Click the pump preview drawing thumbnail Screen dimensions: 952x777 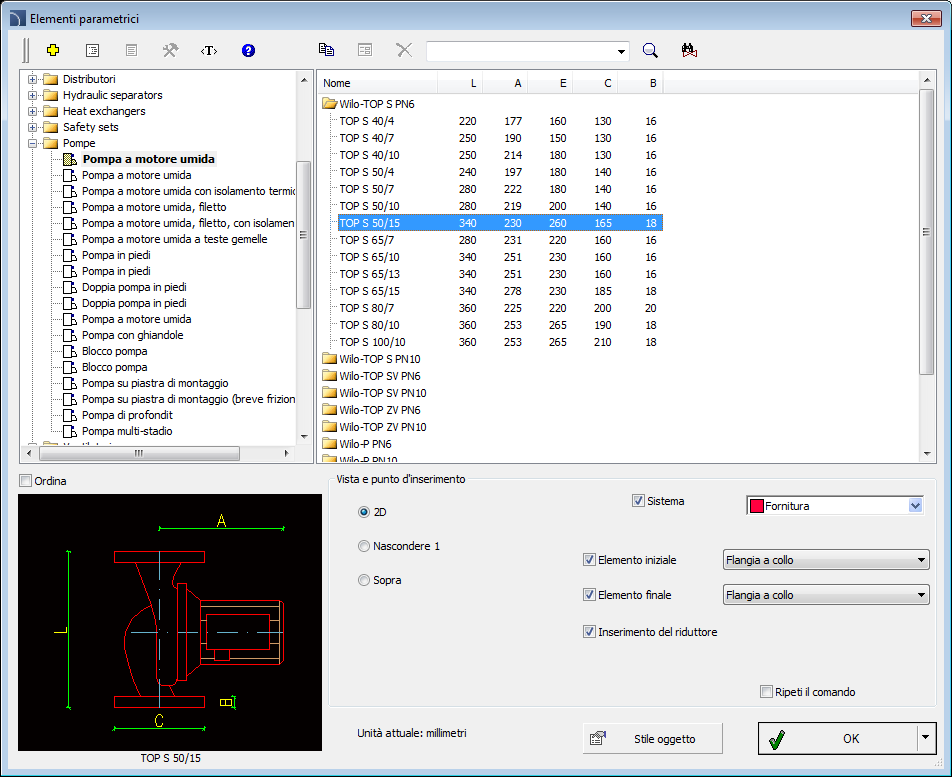pyautogui.click(x=170, y=622)
